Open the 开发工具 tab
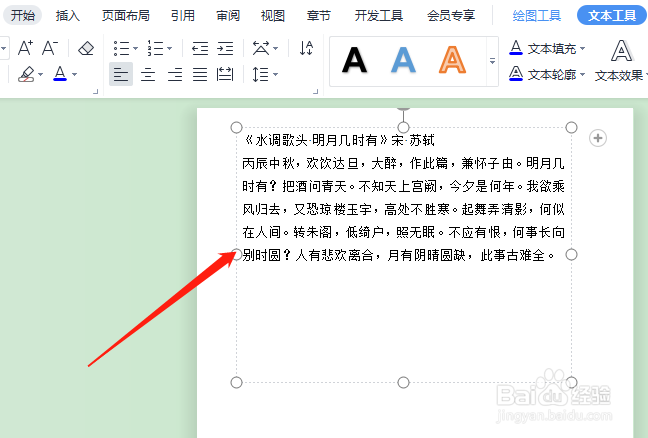The height and width of the screenshot is (438, 648). pos(379,15)
